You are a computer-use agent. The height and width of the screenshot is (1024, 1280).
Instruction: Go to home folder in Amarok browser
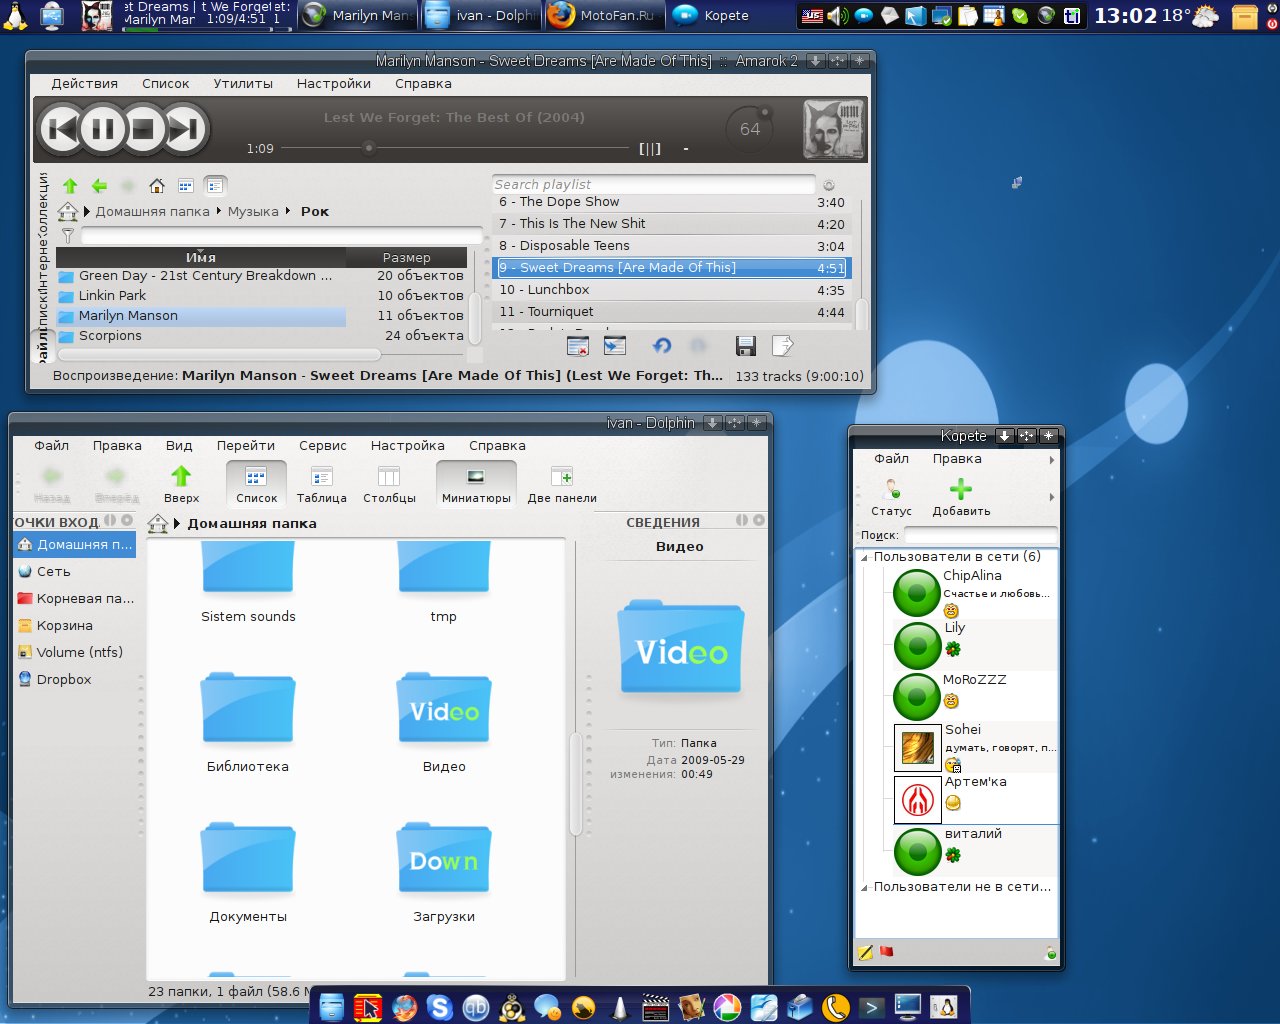pos(157,186)
